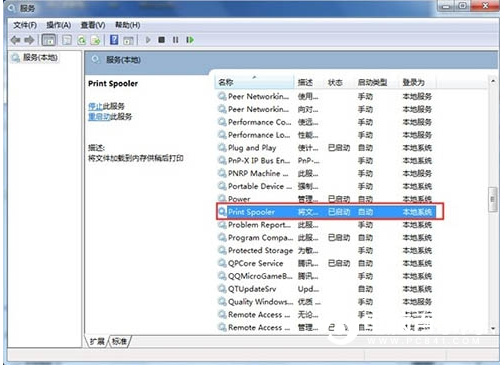Pause the service with the pause icon
This screenshot has width=500, height=366.
click(x=176, y=40)
